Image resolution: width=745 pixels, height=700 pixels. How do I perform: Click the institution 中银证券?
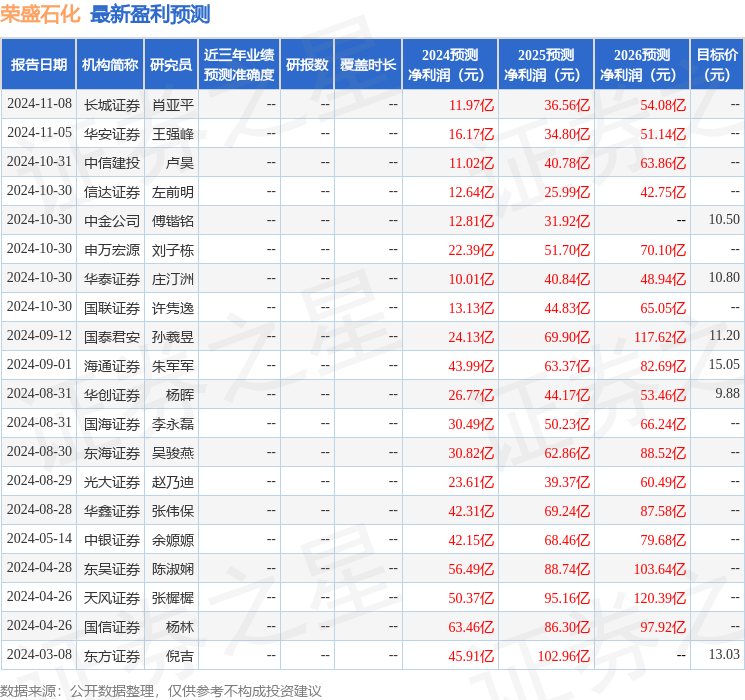tap(112, 540)
